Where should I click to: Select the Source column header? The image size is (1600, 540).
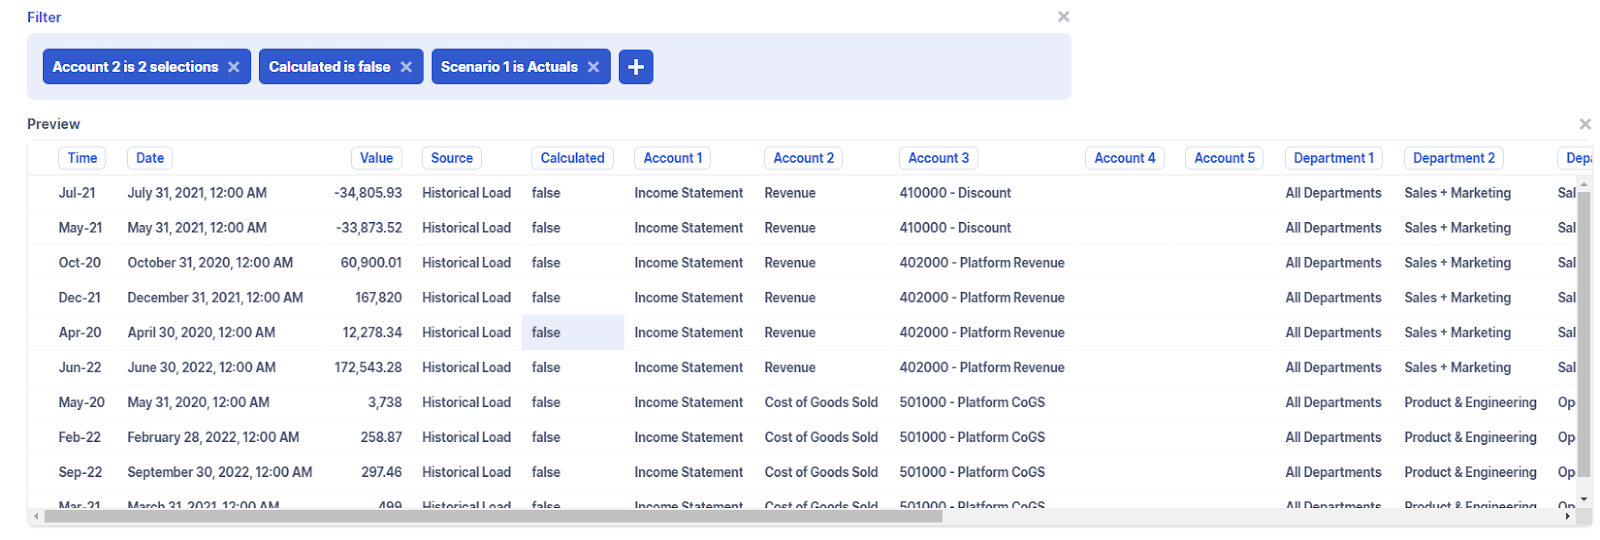[x=452, y=158]
